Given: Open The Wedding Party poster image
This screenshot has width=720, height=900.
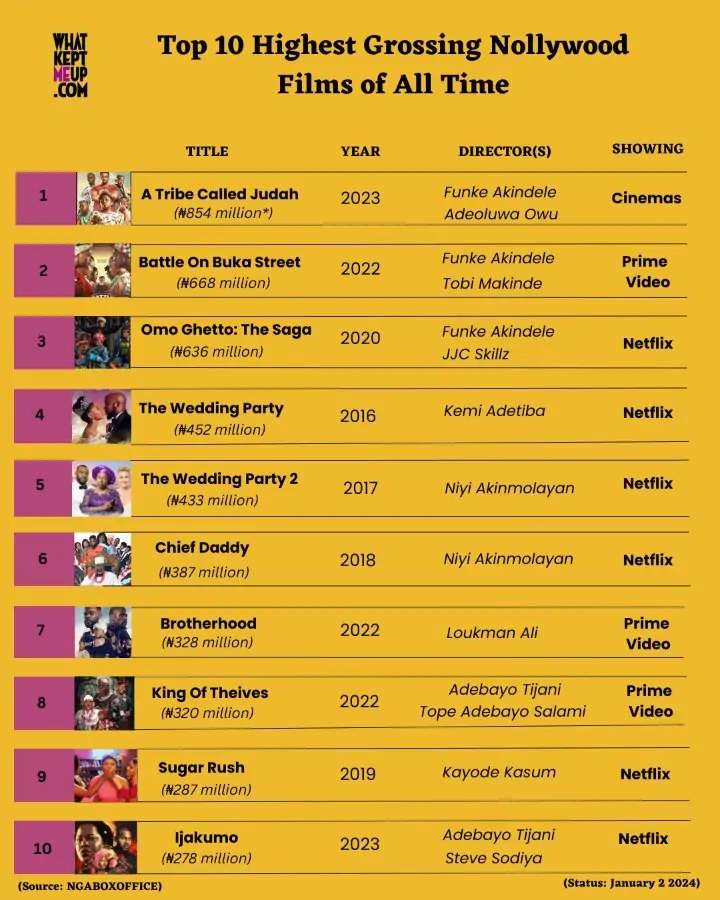Looking at the screenshot, I should [102, 416].
